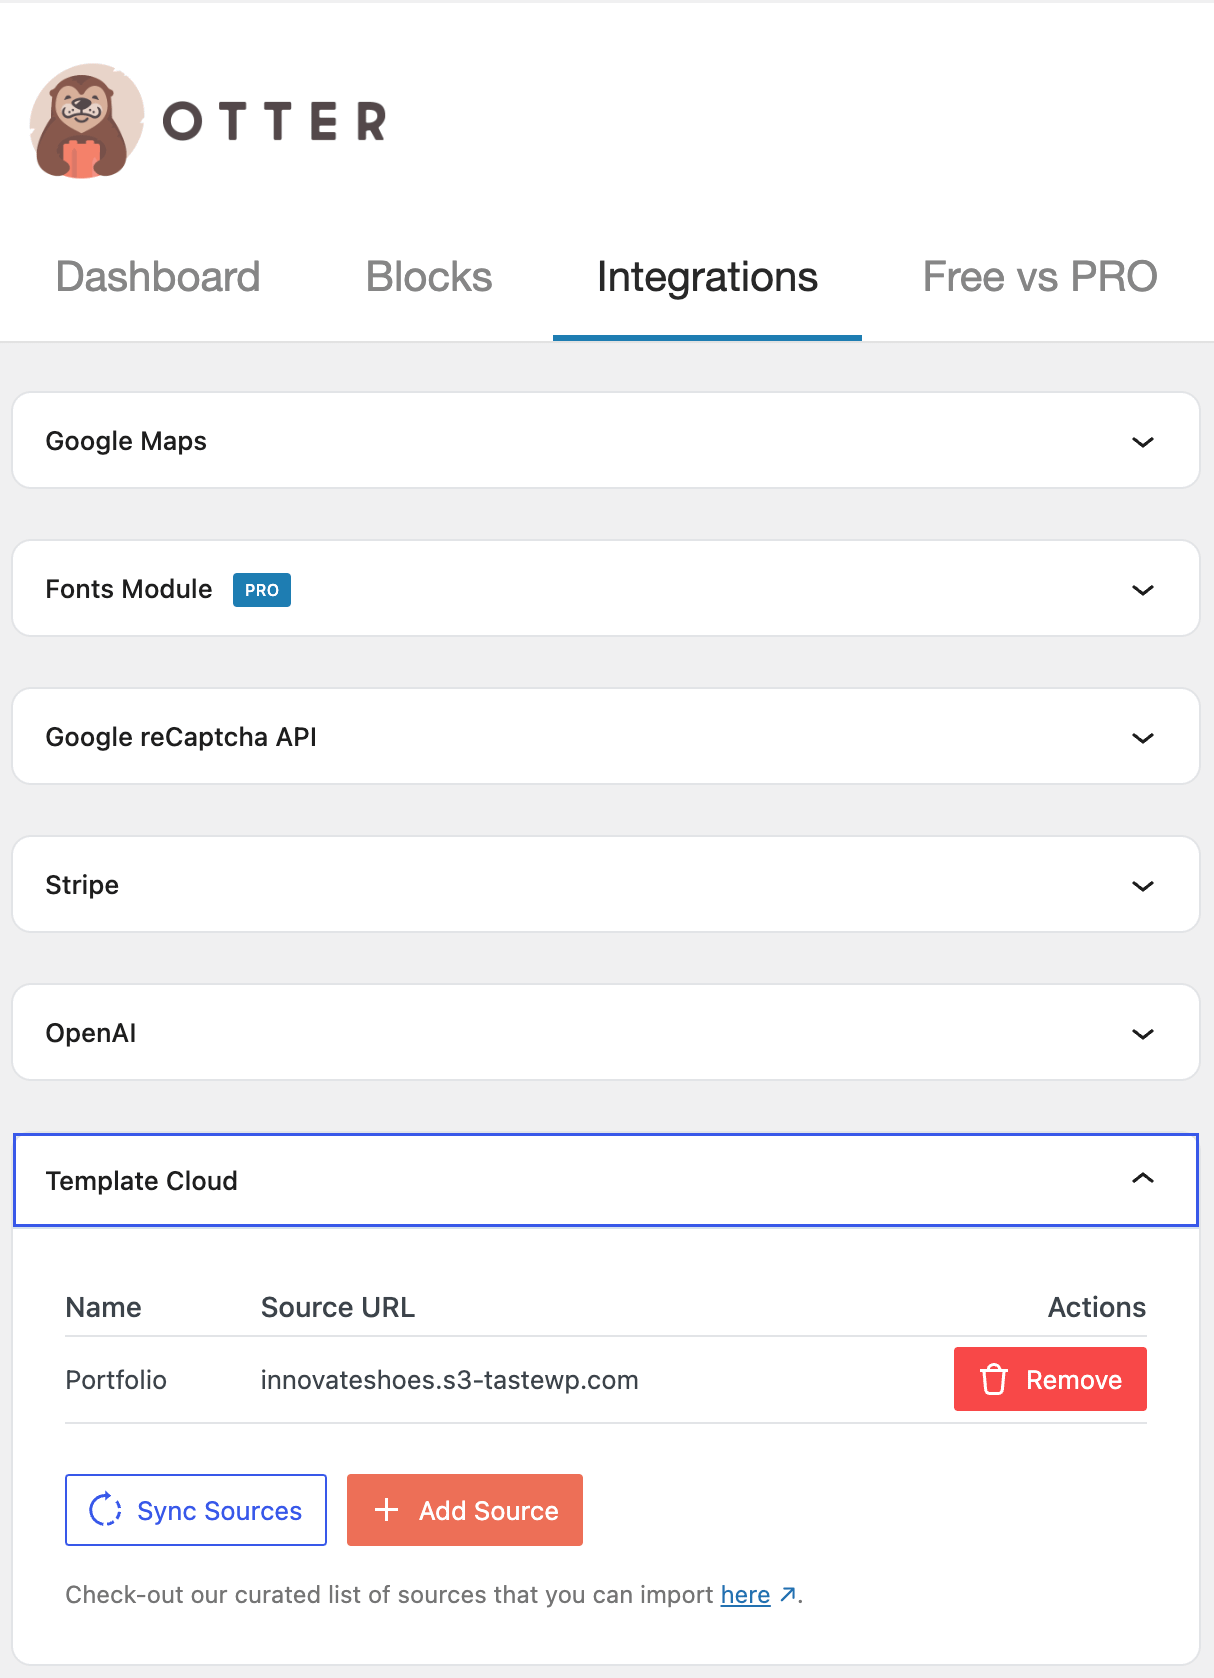Screen dimensions: 1214x1678
Task: Collapse the Template Cloud section
Action: pyautogui.click(x=1142, y=1180)
